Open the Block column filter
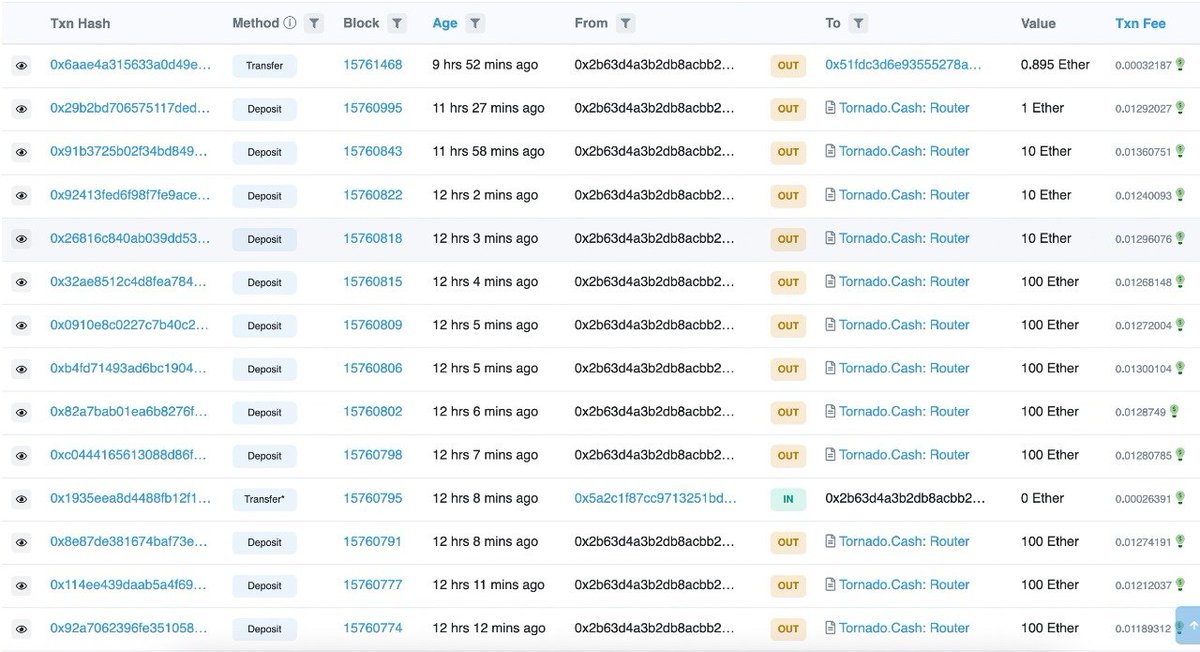Viewport: 1200px width, 652px height. (x=397, y=23)
